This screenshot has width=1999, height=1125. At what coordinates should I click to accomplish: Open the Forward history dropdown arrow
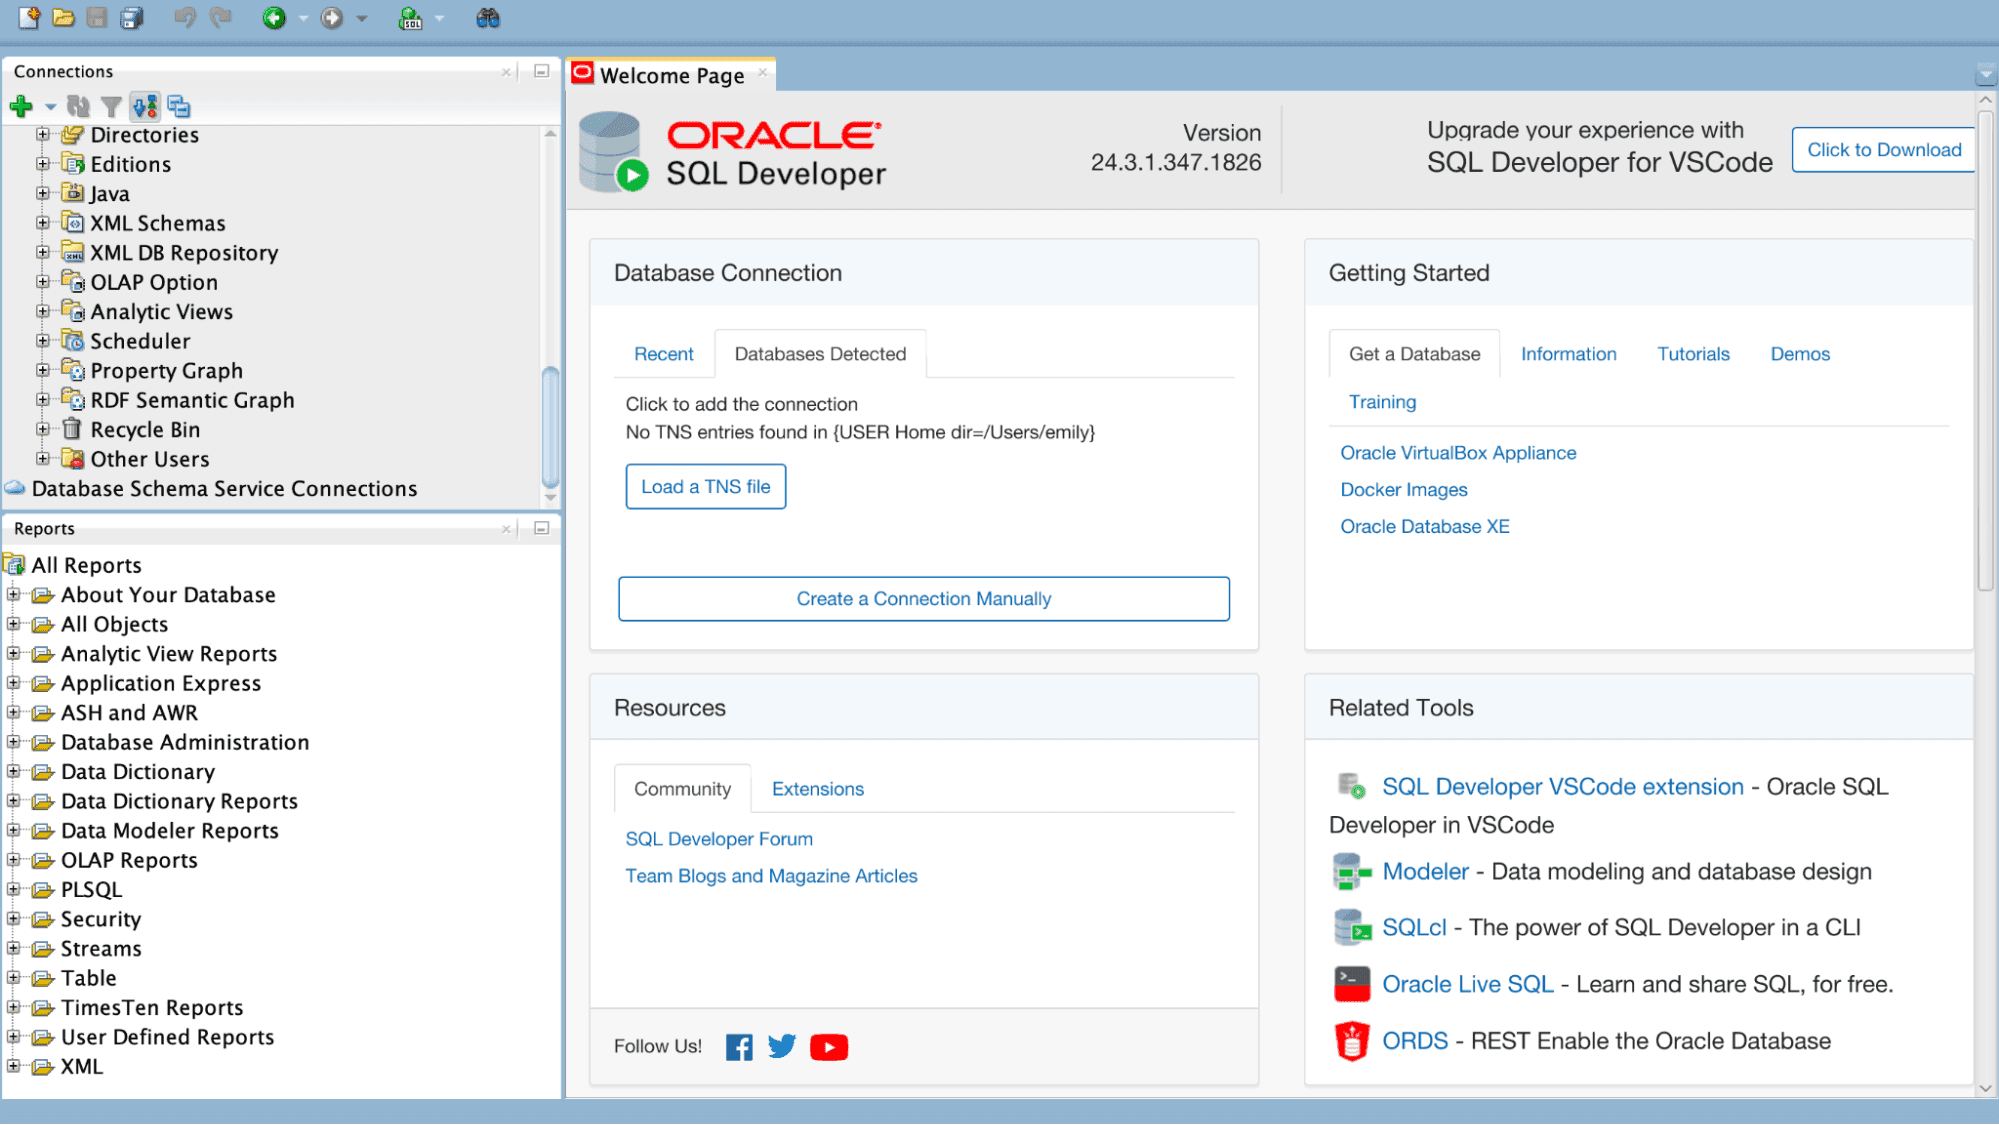pos(362,19)
